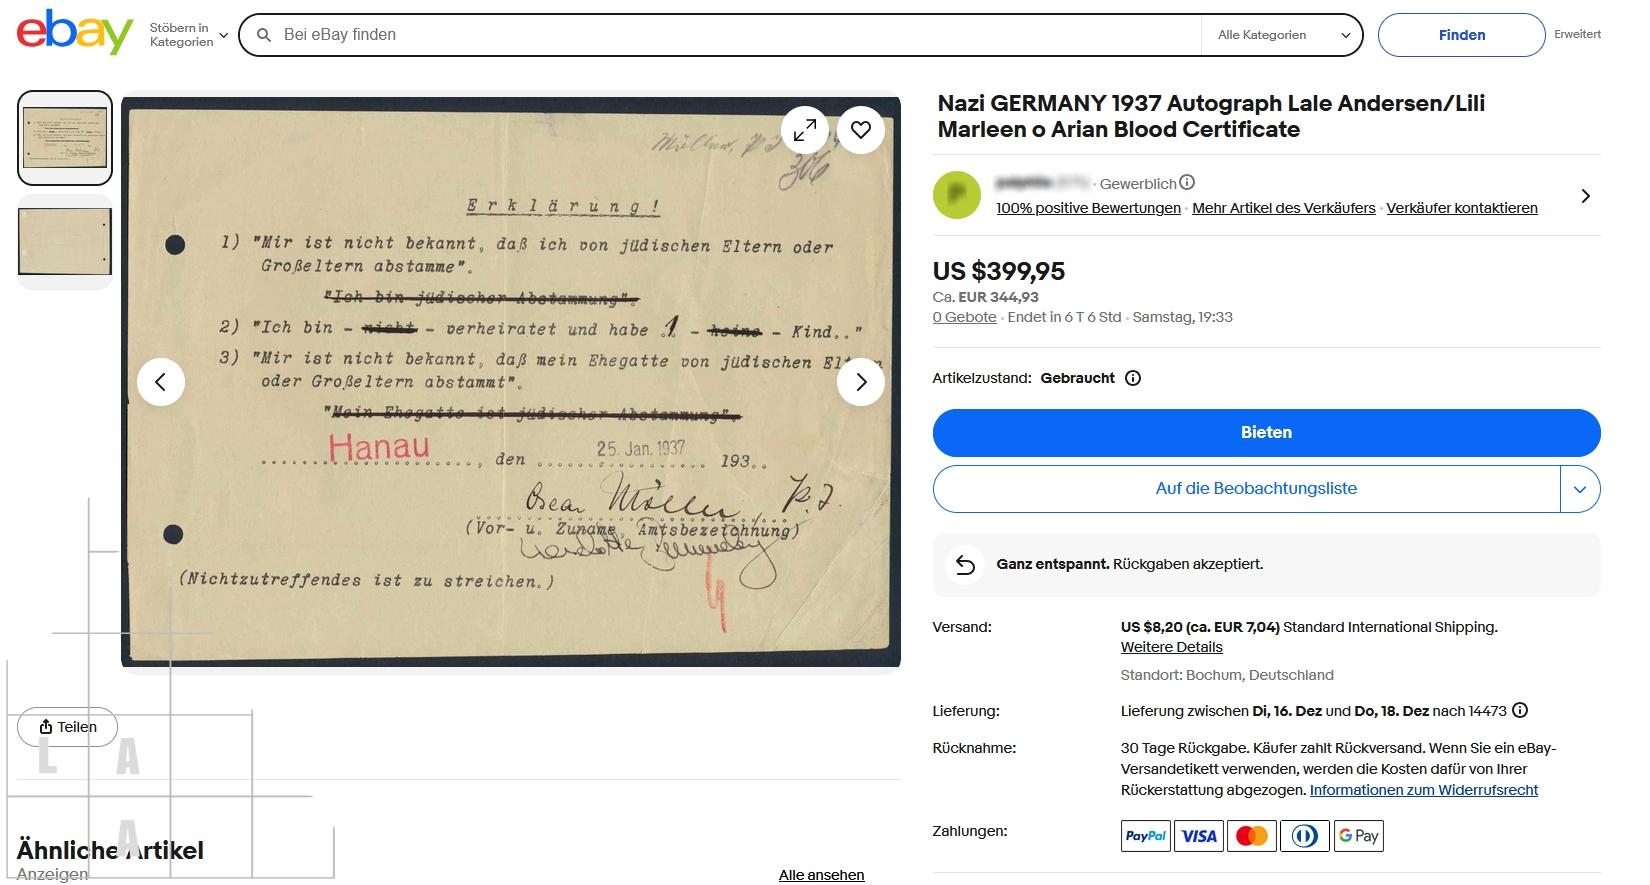The width and height of the screenshot is (1650, 885).
Task: Open Alle Kategorien dropdown
Action: [x=1283, y=35]
